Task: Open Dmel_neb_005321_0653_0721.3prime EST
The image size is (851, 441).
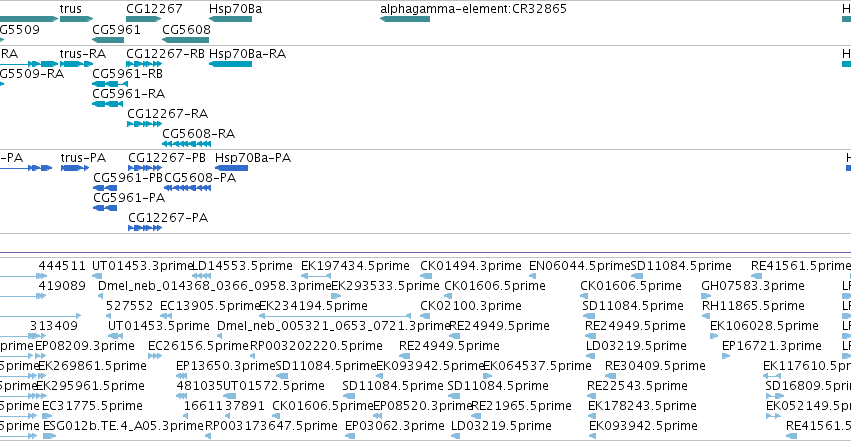Action: point(334,327)
